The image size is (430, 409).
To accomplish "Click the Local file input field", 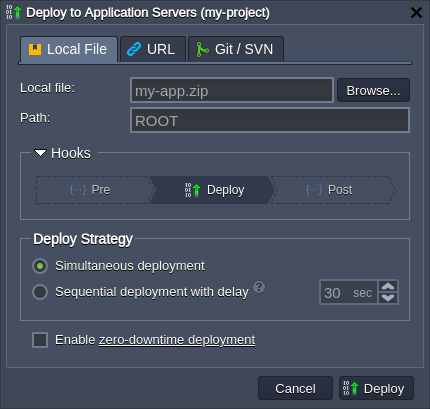I will click(x=232, y=90).
